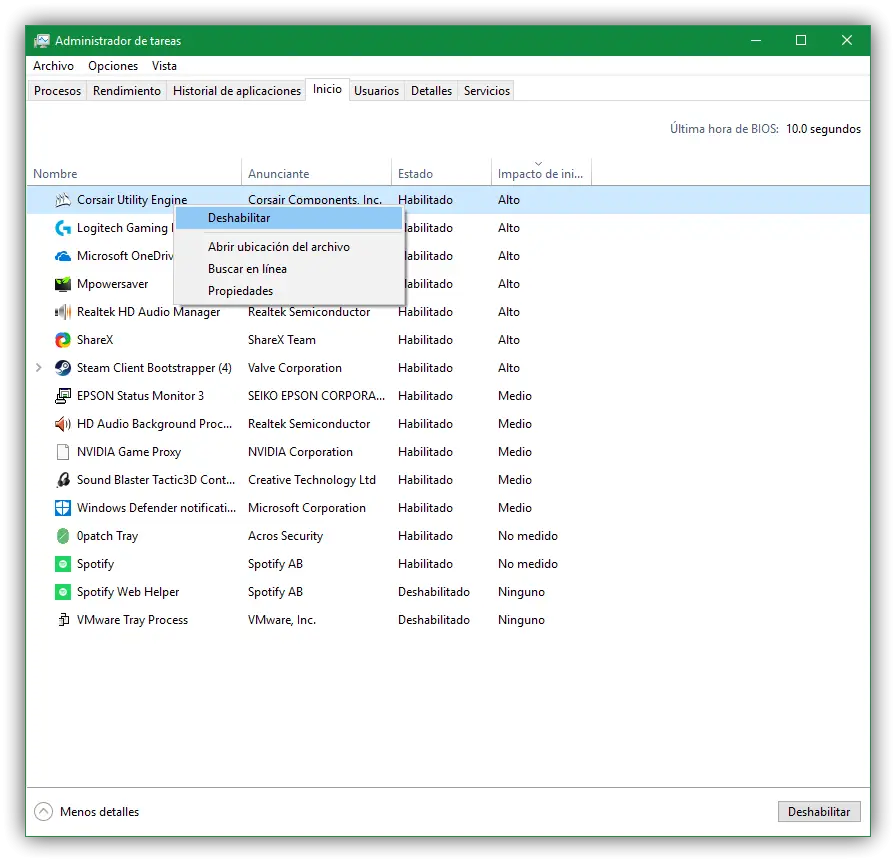Screen dimensions: 896x862
Task: Select the Inicio tab
Action: point(327,89)
